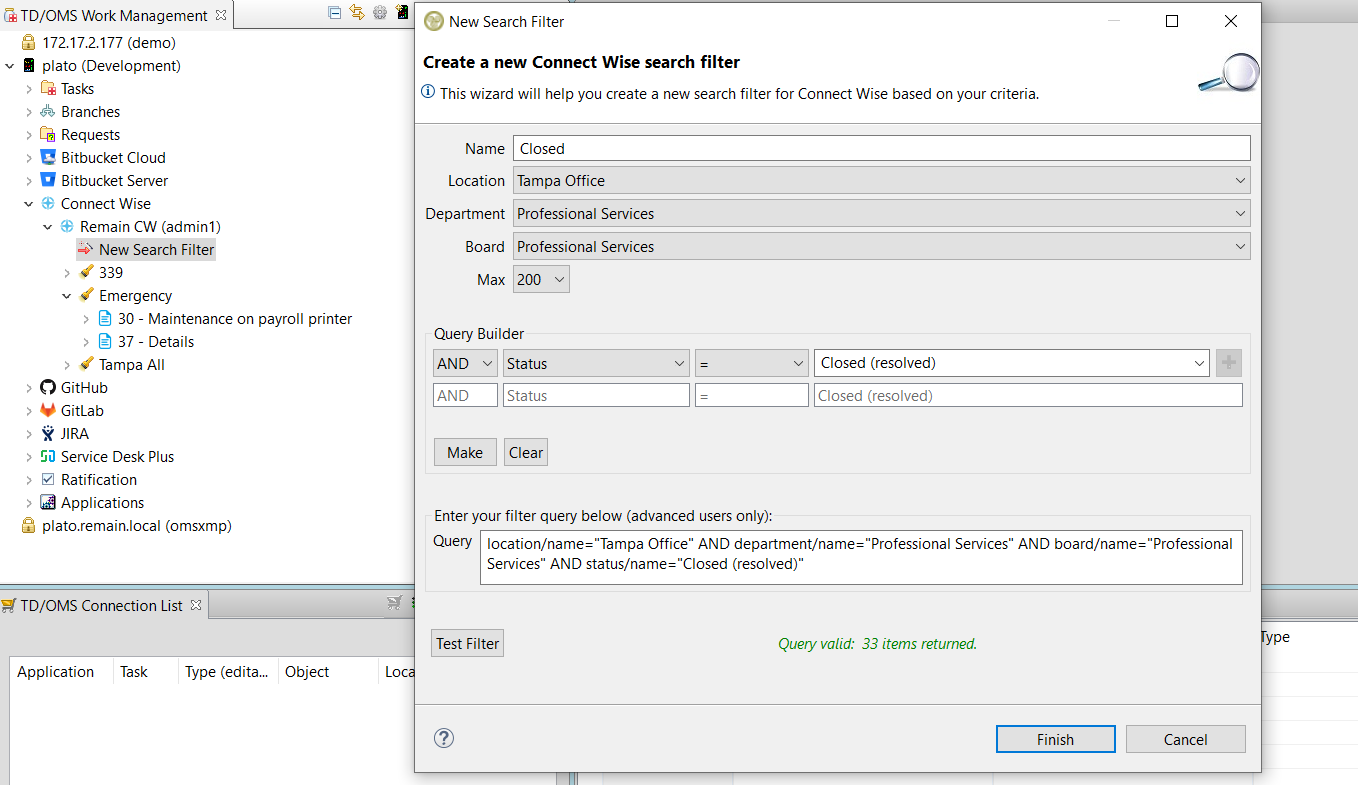Click the Collapse All icon in Work Management
Screen dimensions: 1358x785
335,13
